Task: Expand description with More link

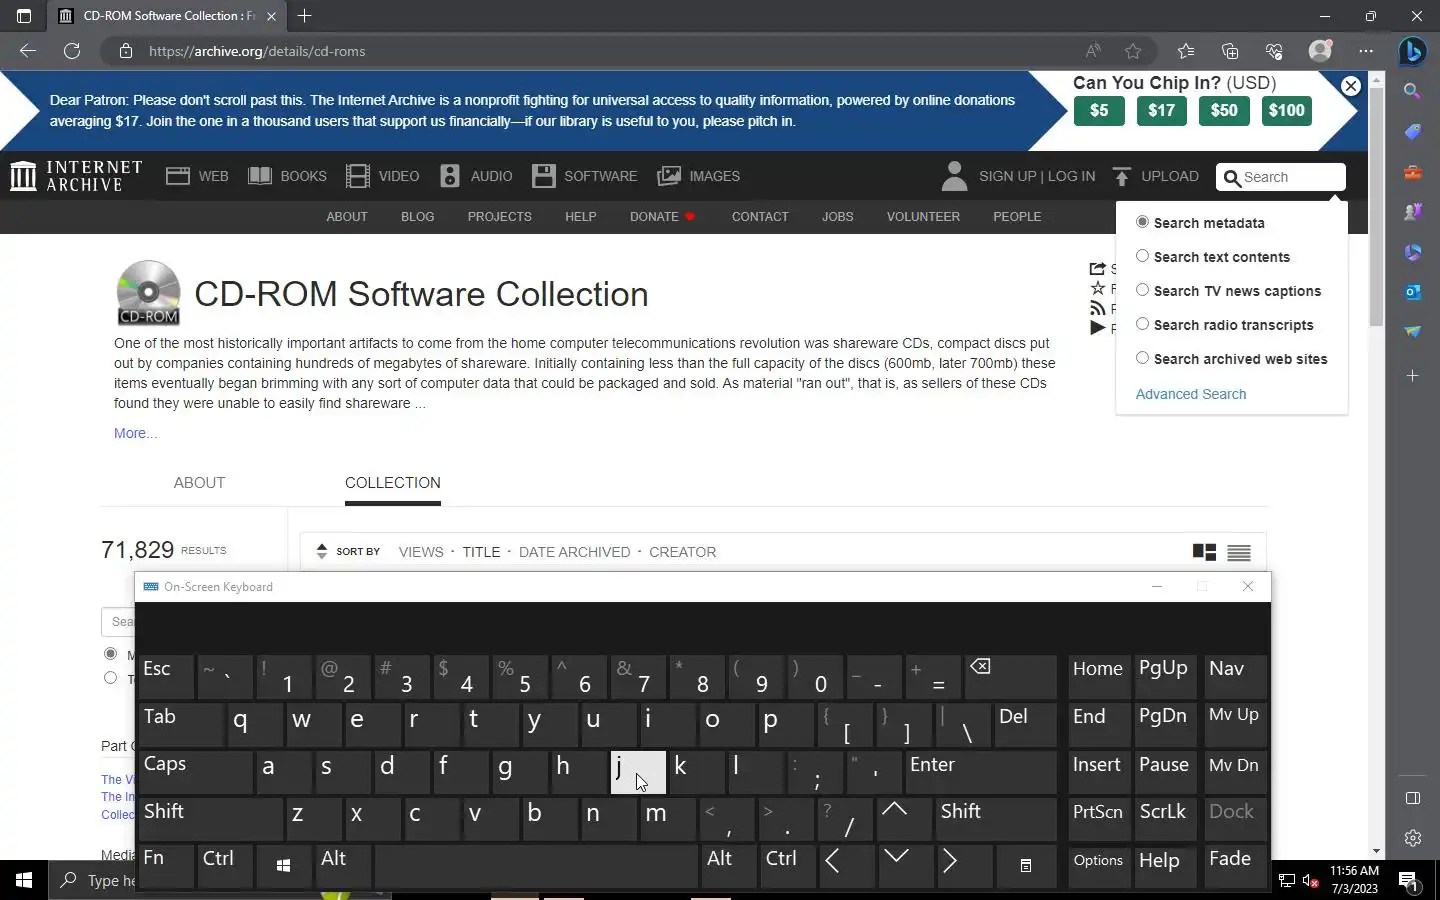Action: 135,433
